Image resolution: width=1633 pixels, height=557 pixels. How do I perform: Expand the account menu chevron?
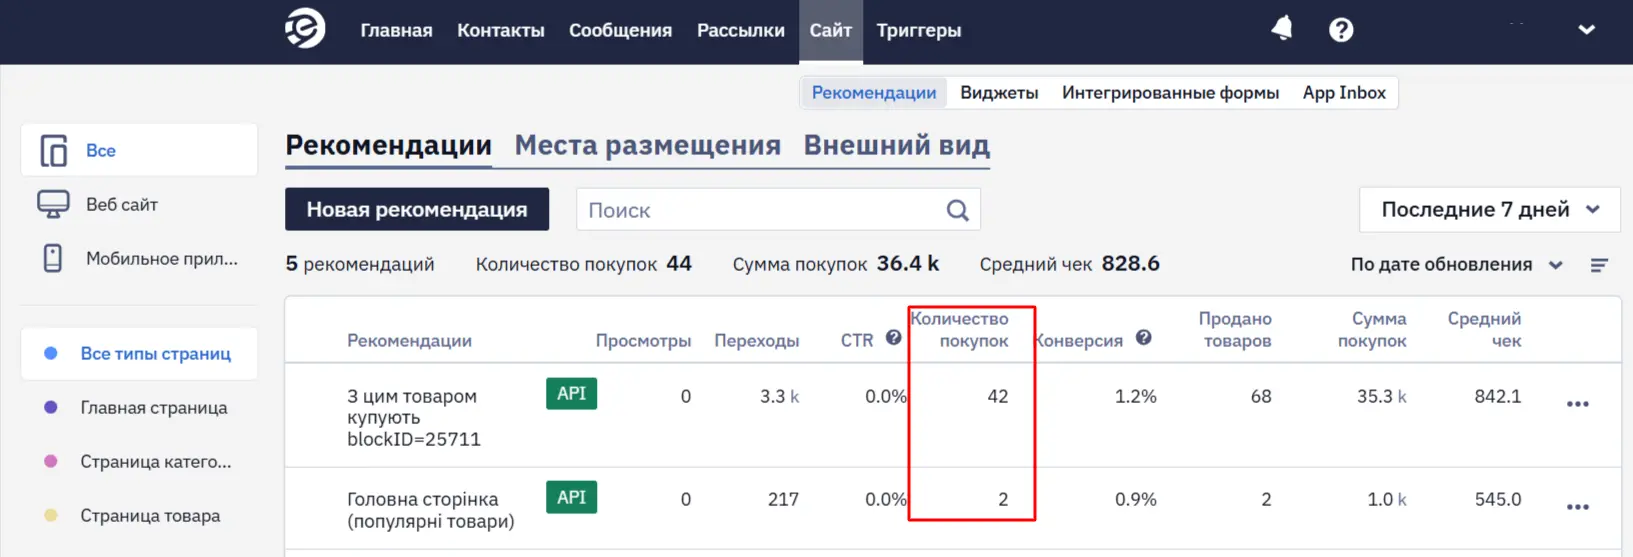click(x=1586, y=30)
